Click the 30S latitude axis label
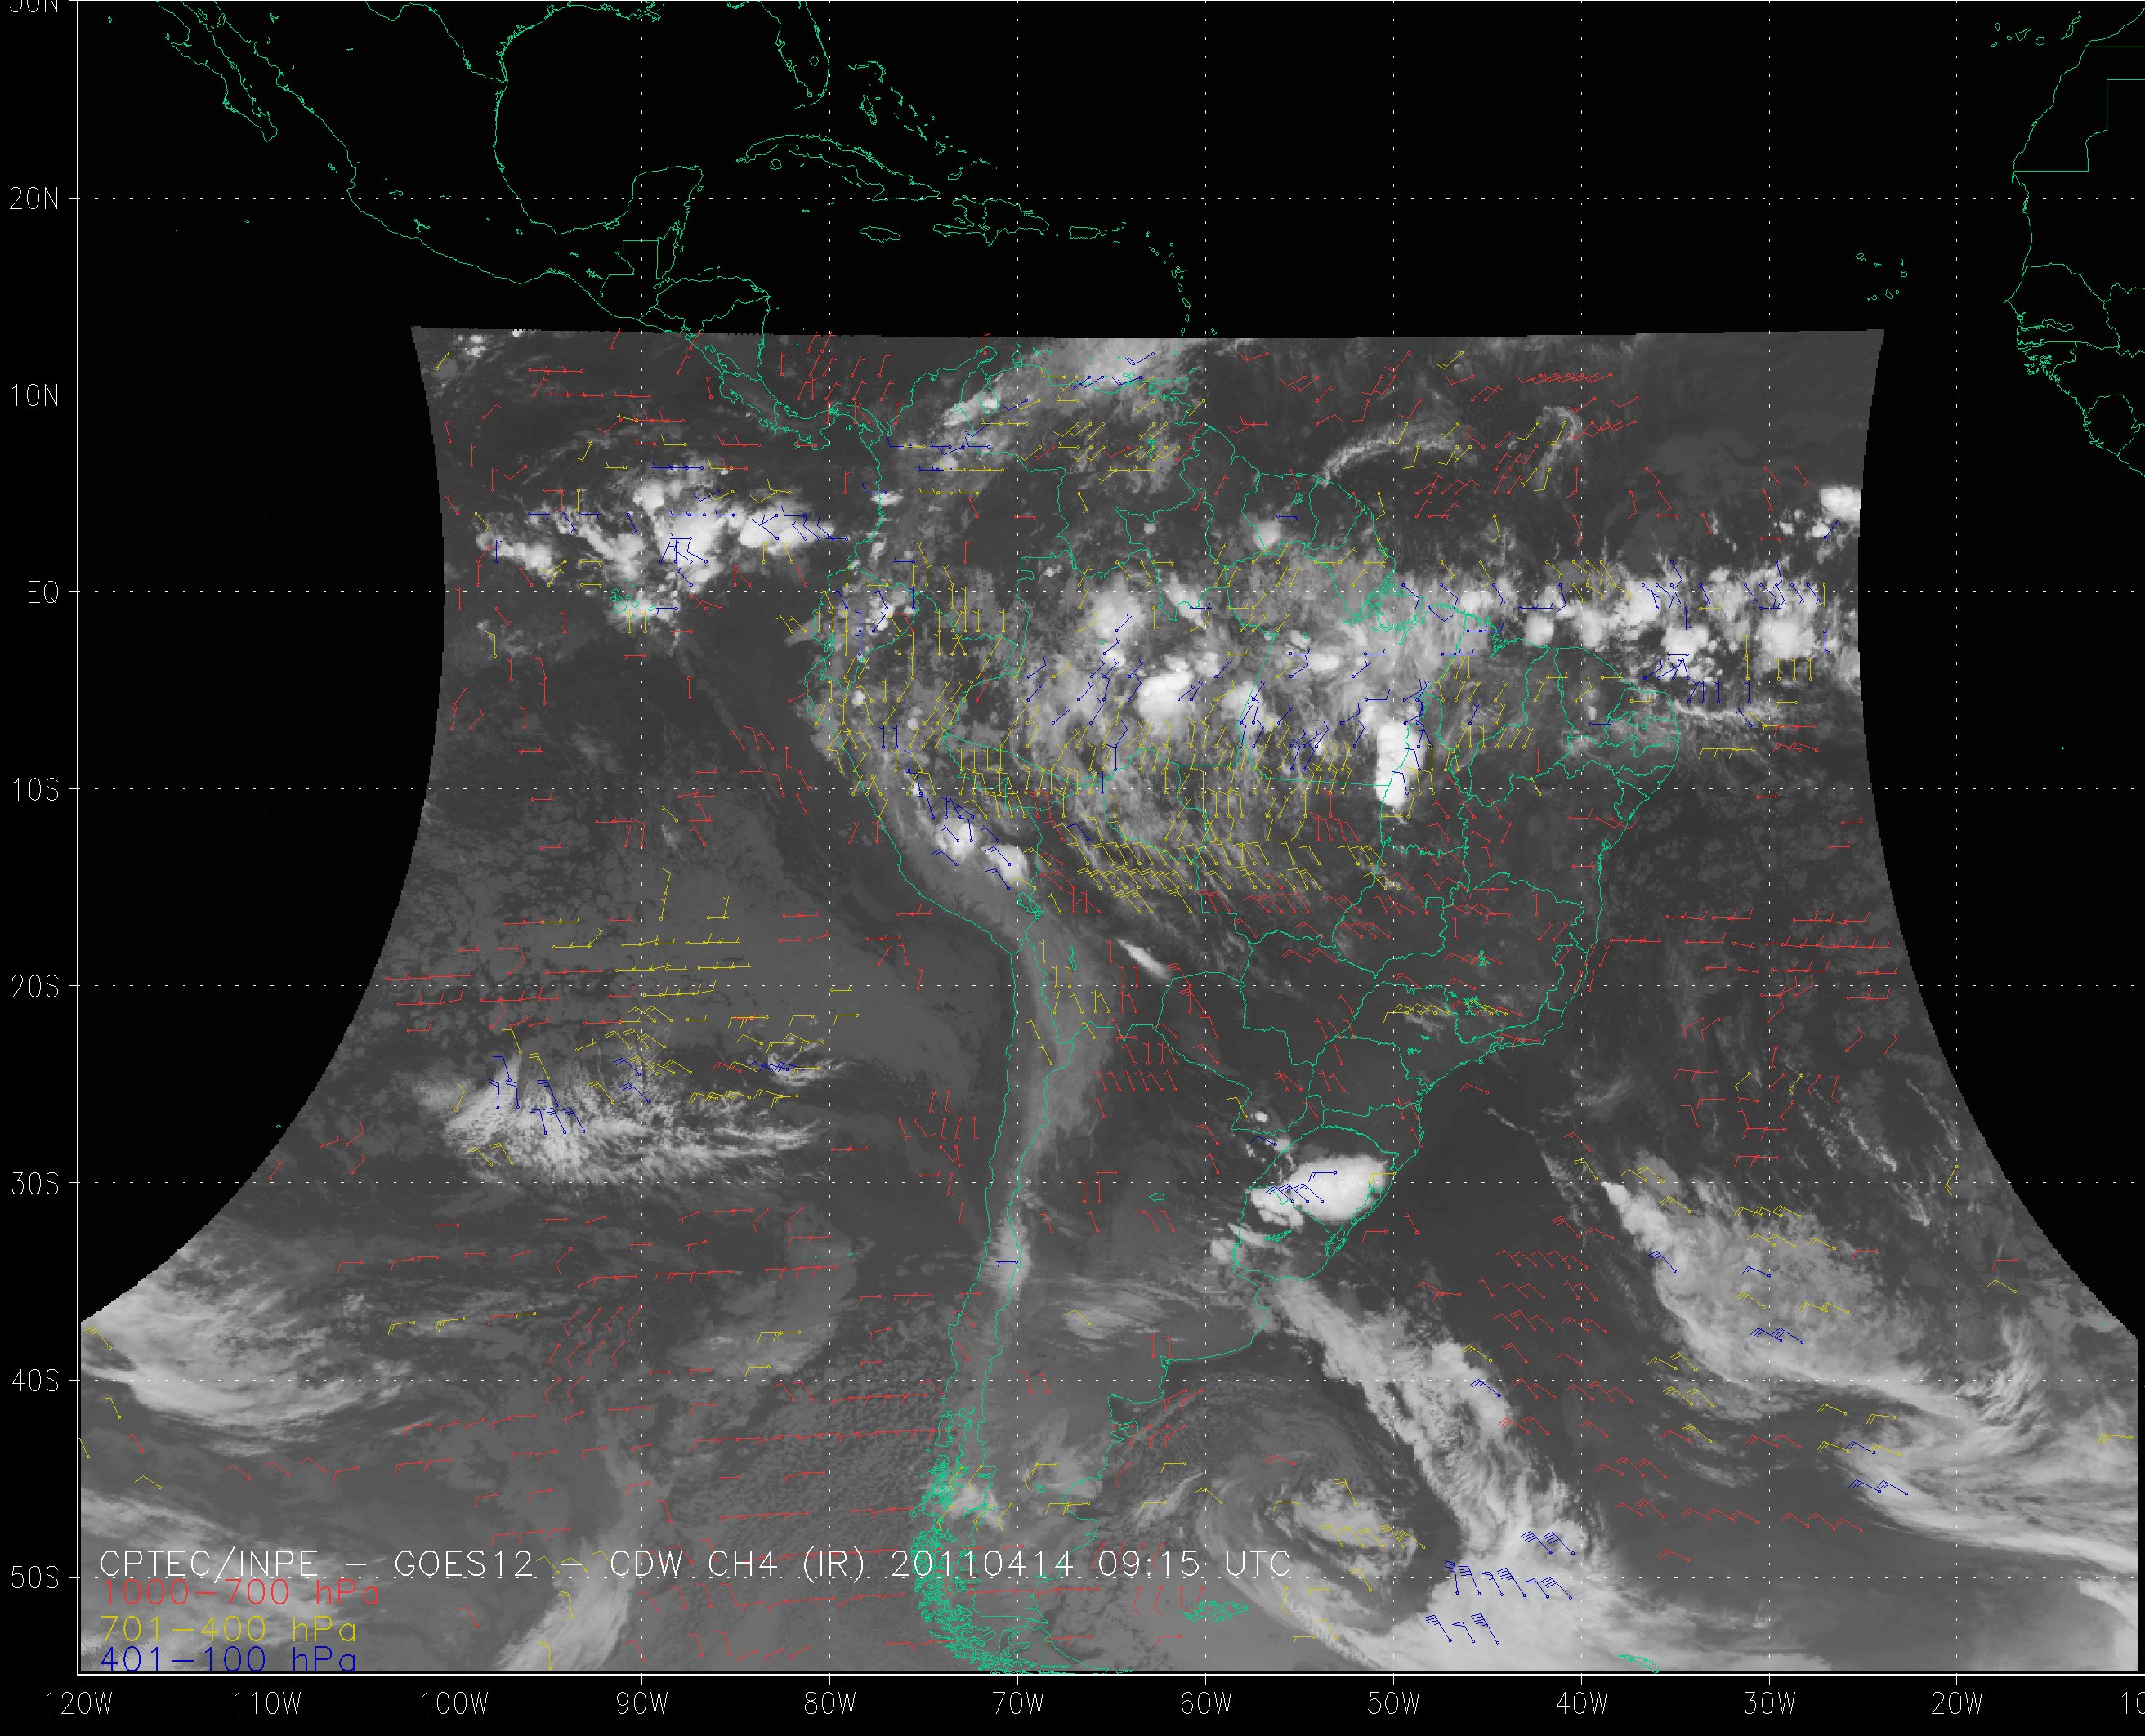 point(34,1185)
